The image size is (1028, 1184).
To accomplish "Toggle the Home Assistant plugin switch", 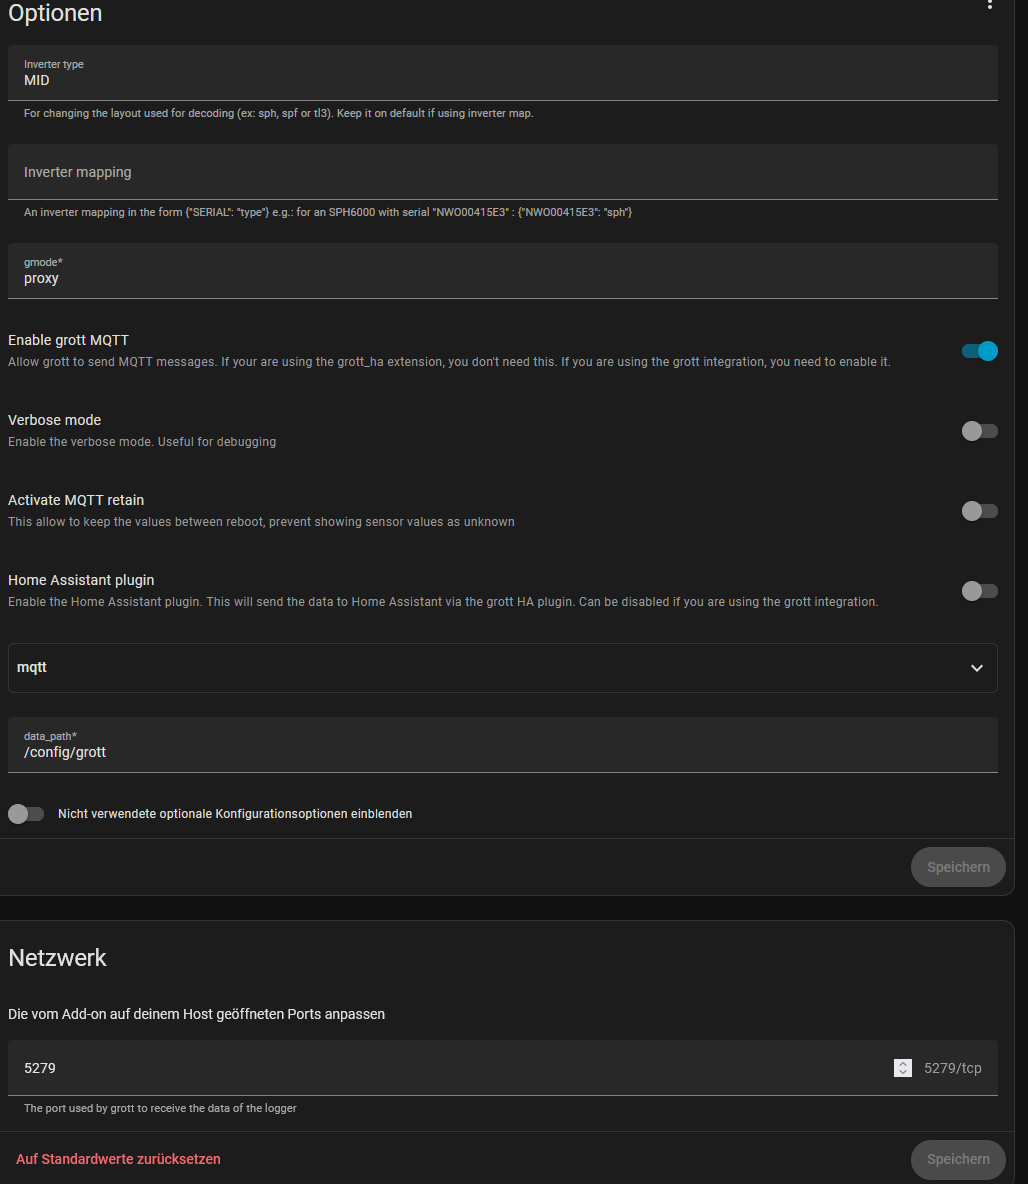I will click(x=980, y=591).
